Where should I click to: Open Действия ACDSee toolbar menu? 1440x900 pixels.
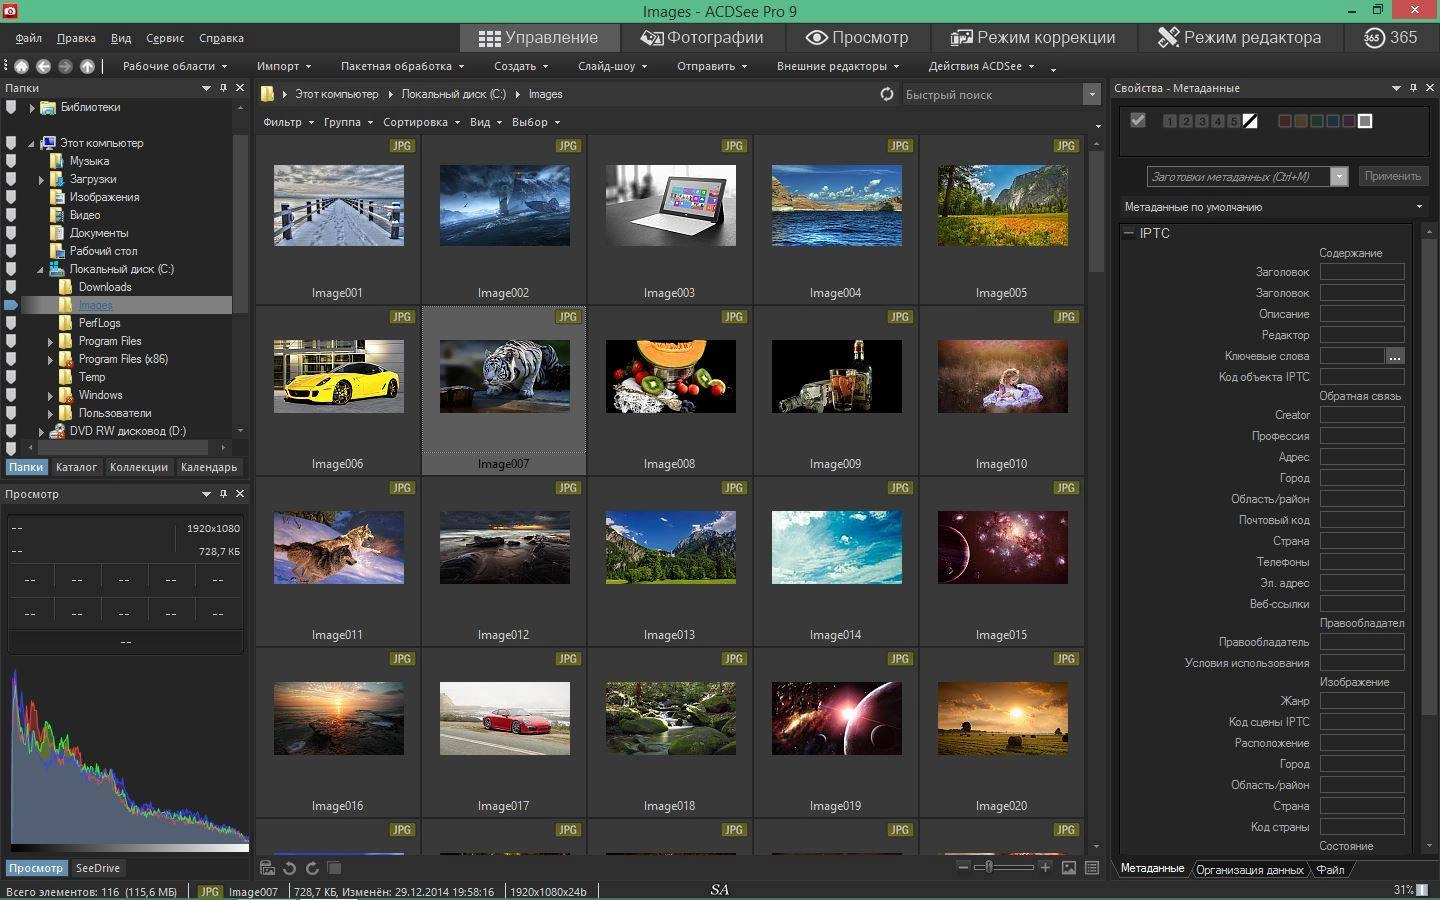coord(981,66)
